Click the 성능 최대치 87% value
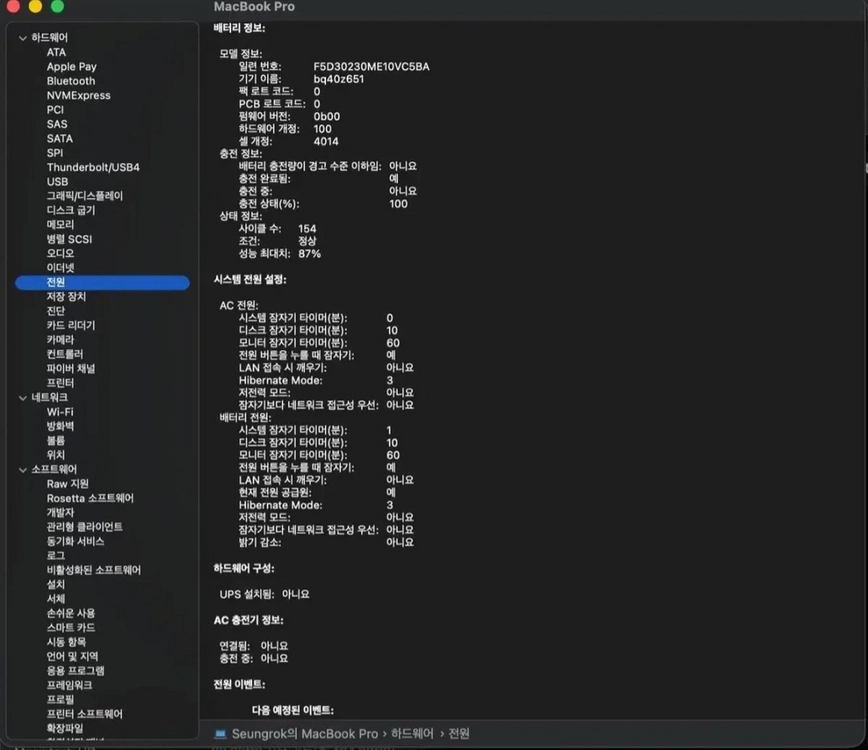Viewport: 868px width, 750px height. coord(309,254)
